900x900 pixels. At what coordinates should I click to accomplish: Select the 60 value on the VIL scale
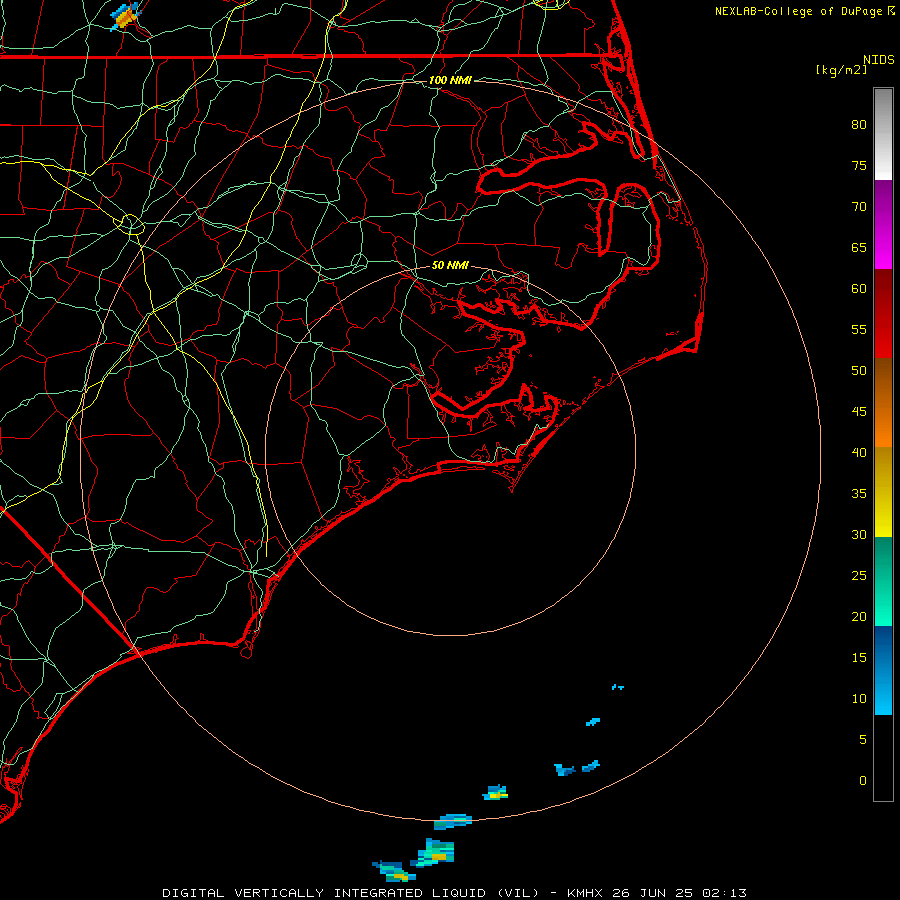859,289
